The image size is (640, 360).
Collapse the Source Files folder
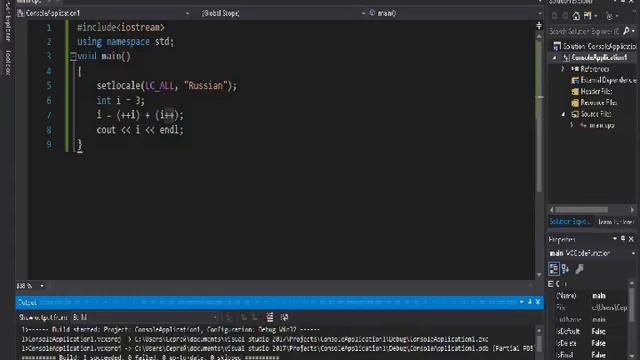563,114
